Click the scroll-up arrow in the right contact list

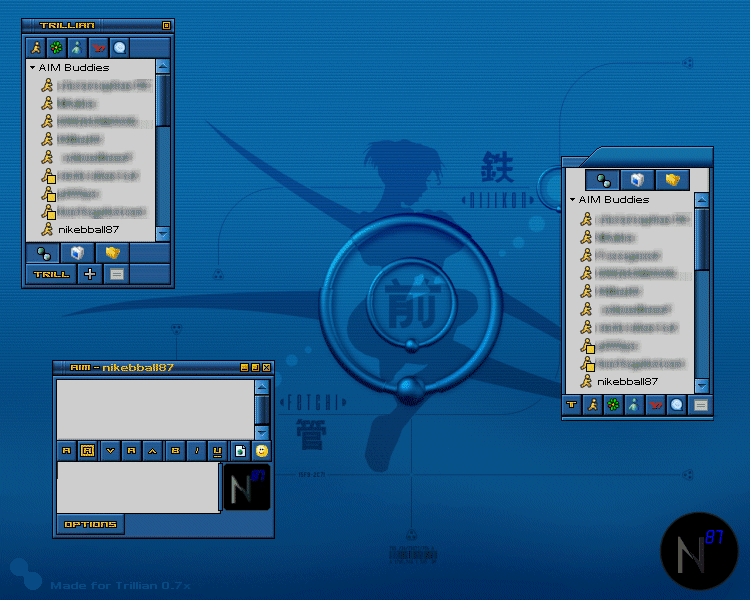pos(702,200)
